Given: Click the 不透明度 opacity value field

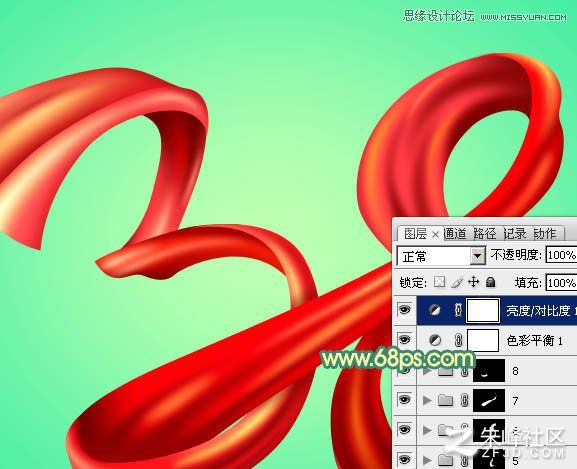Looking at the screenshot, I should (561, 255).
